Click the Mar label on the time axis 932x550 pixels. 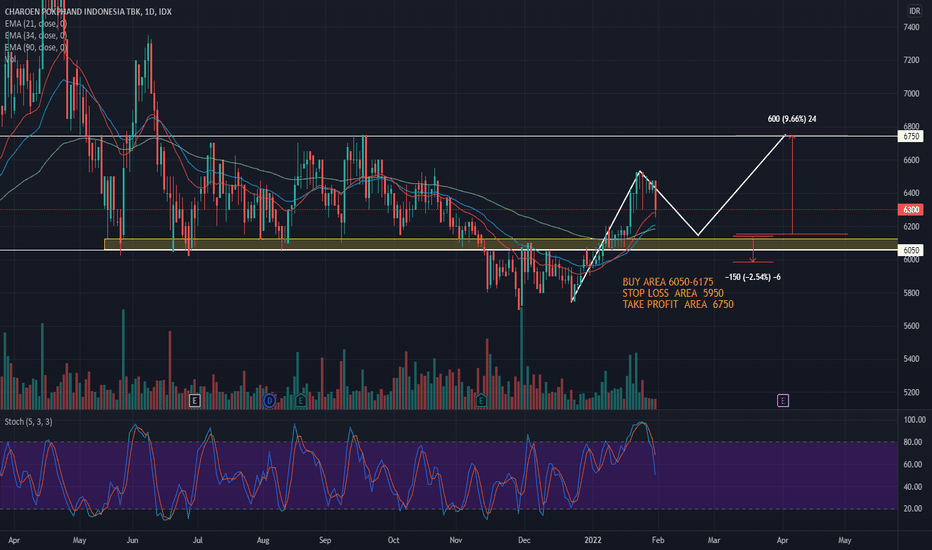coord(714,540)
